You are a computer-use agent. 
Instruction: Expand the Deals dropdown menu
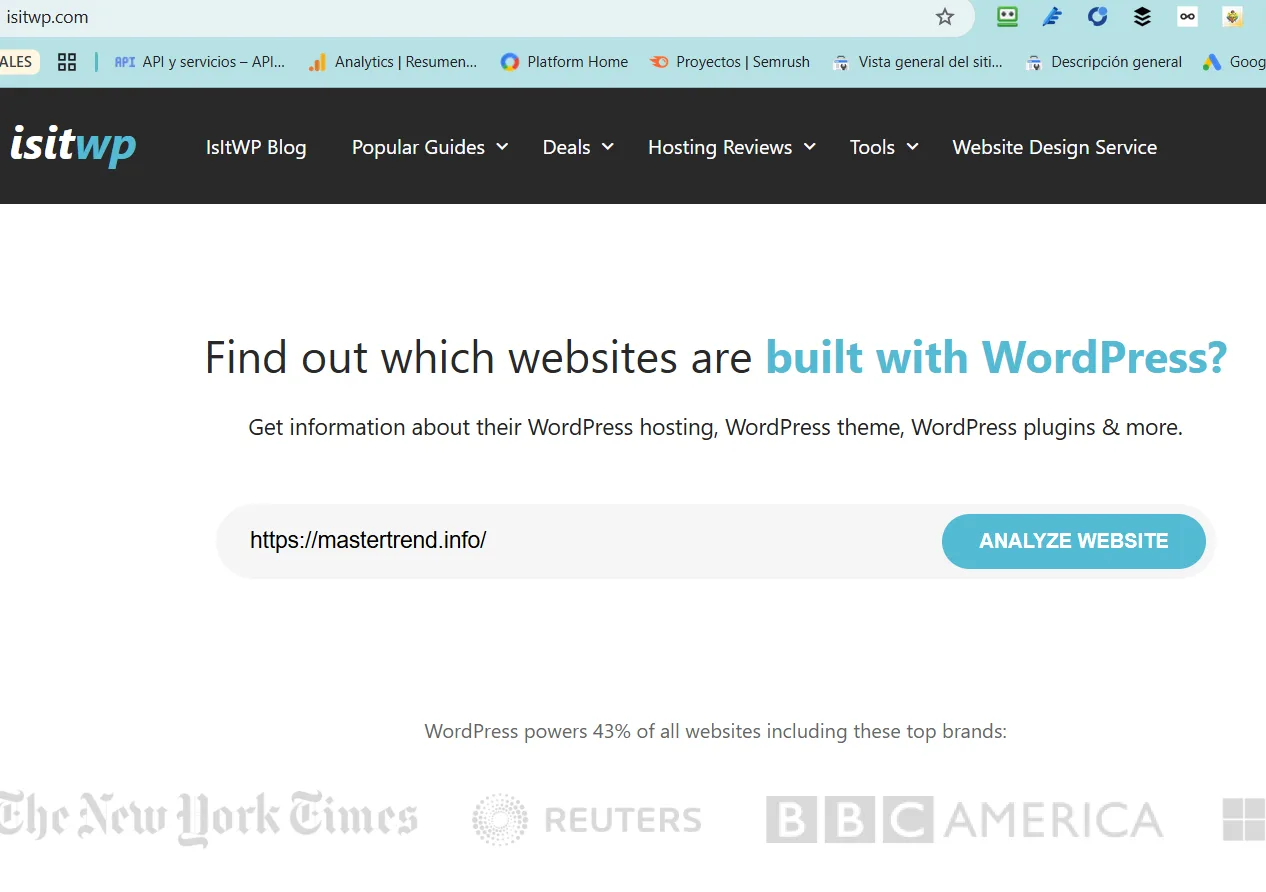(x=578, y=147)
